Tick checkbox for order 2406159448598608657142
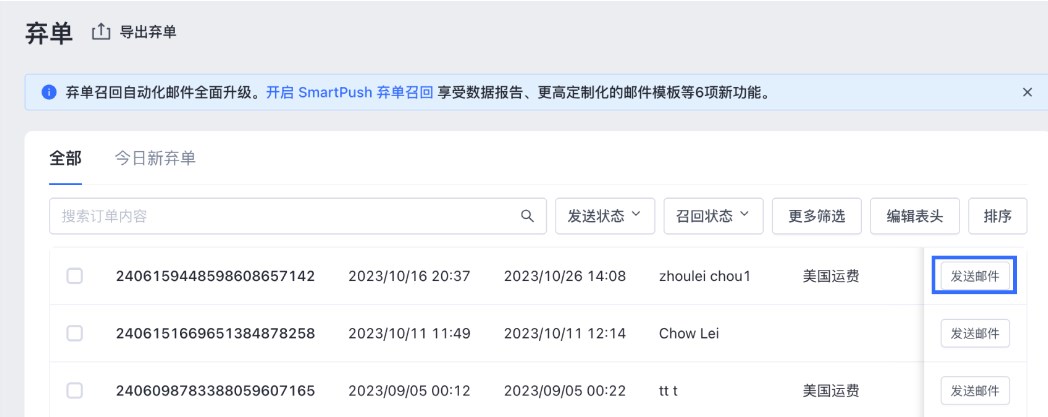 74,276
